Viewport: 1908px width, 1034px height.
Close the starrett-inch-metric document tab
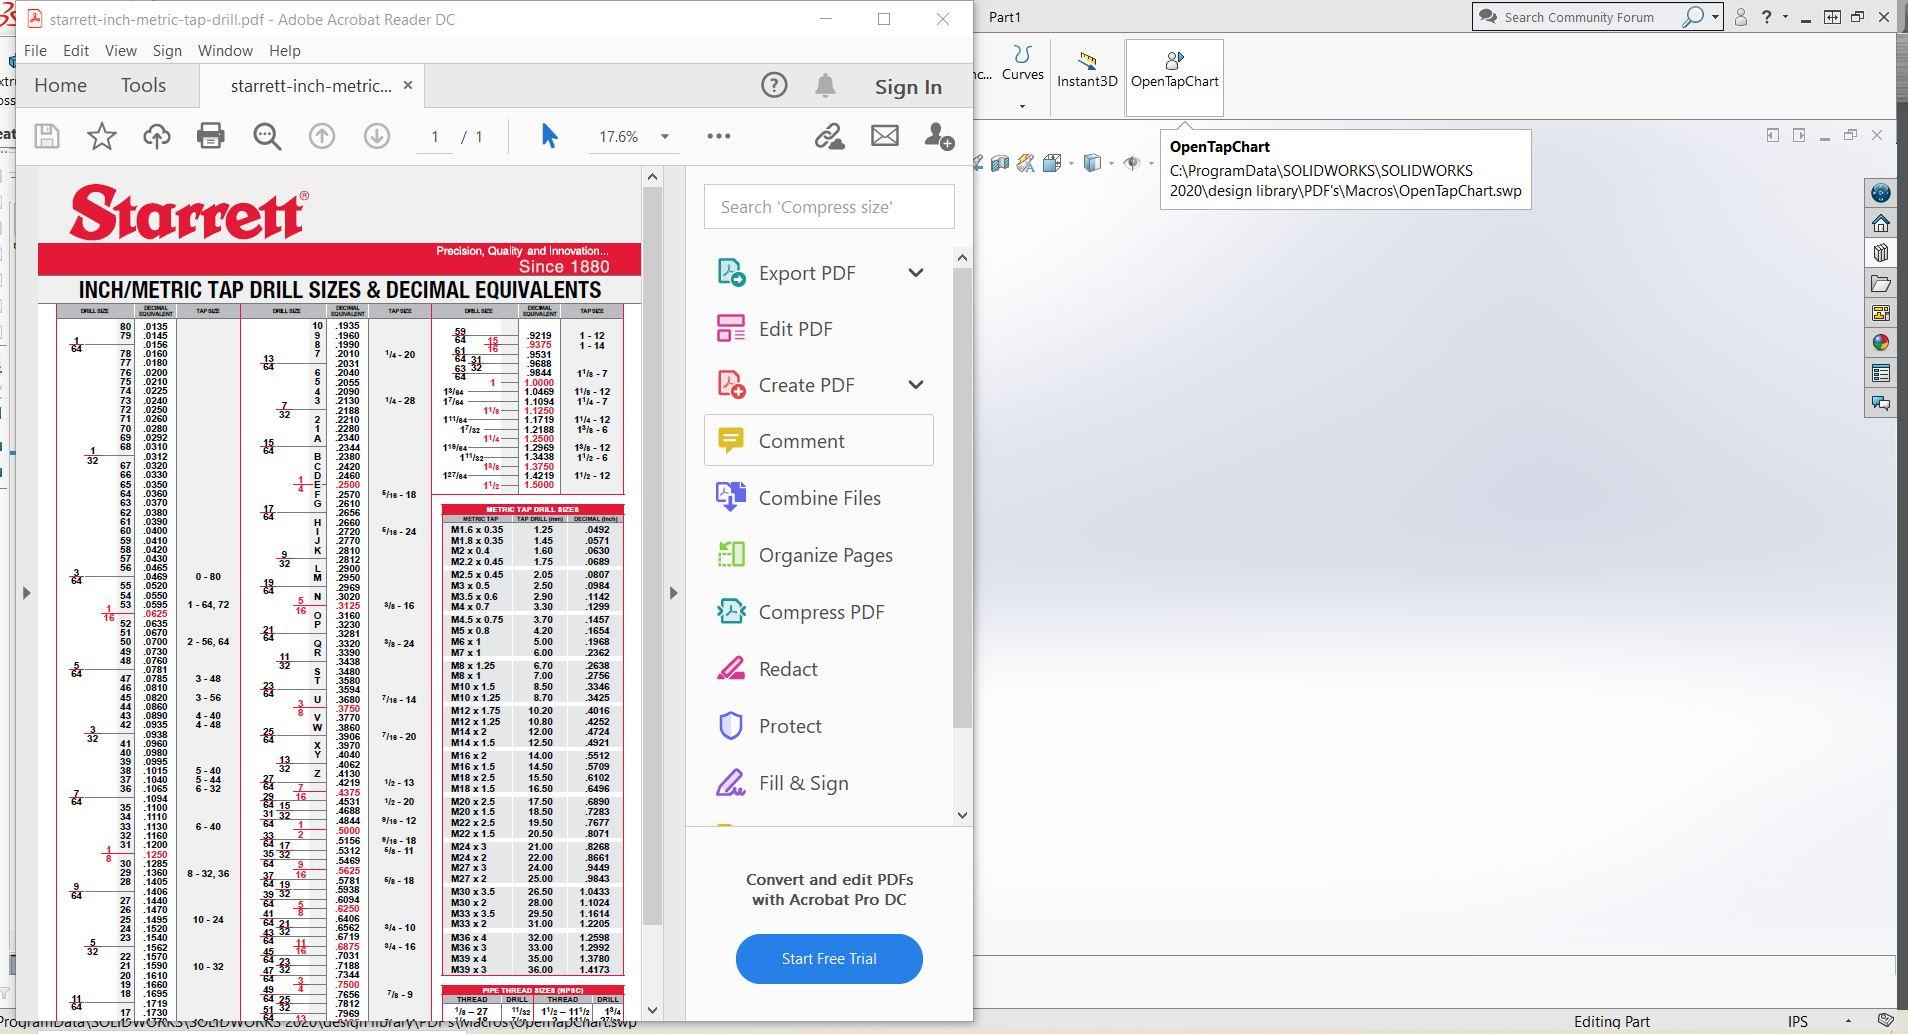tap(408, 86)
